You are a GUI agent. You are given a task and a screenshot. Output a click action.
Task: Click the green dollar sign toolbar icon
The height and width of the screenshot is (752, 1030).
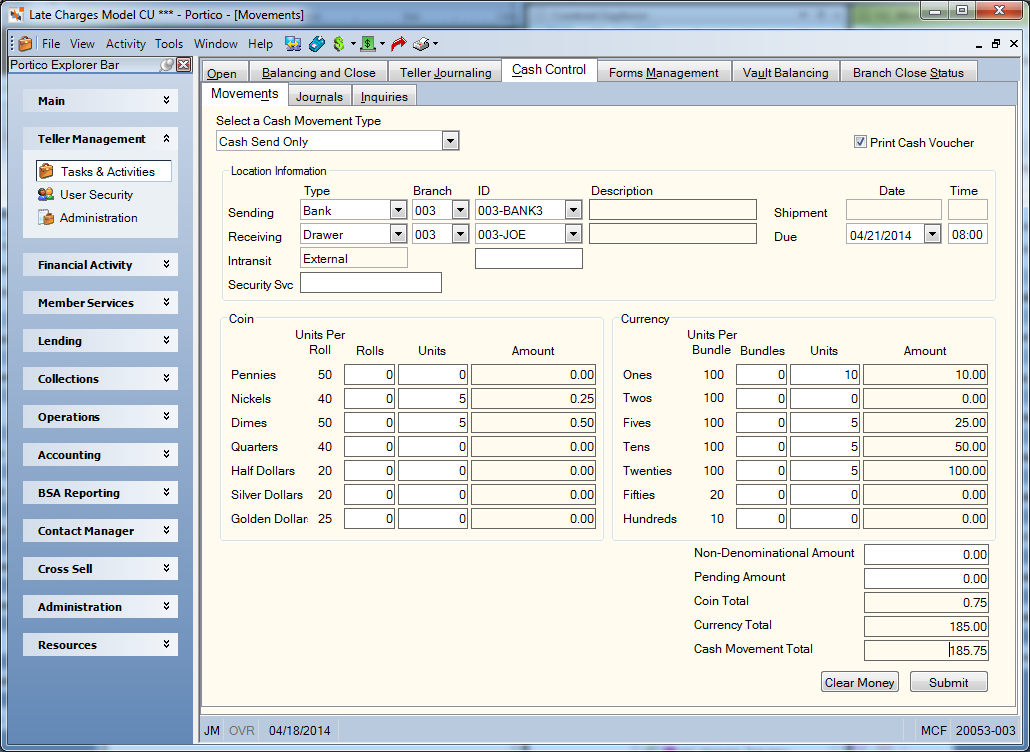(339, 44)
